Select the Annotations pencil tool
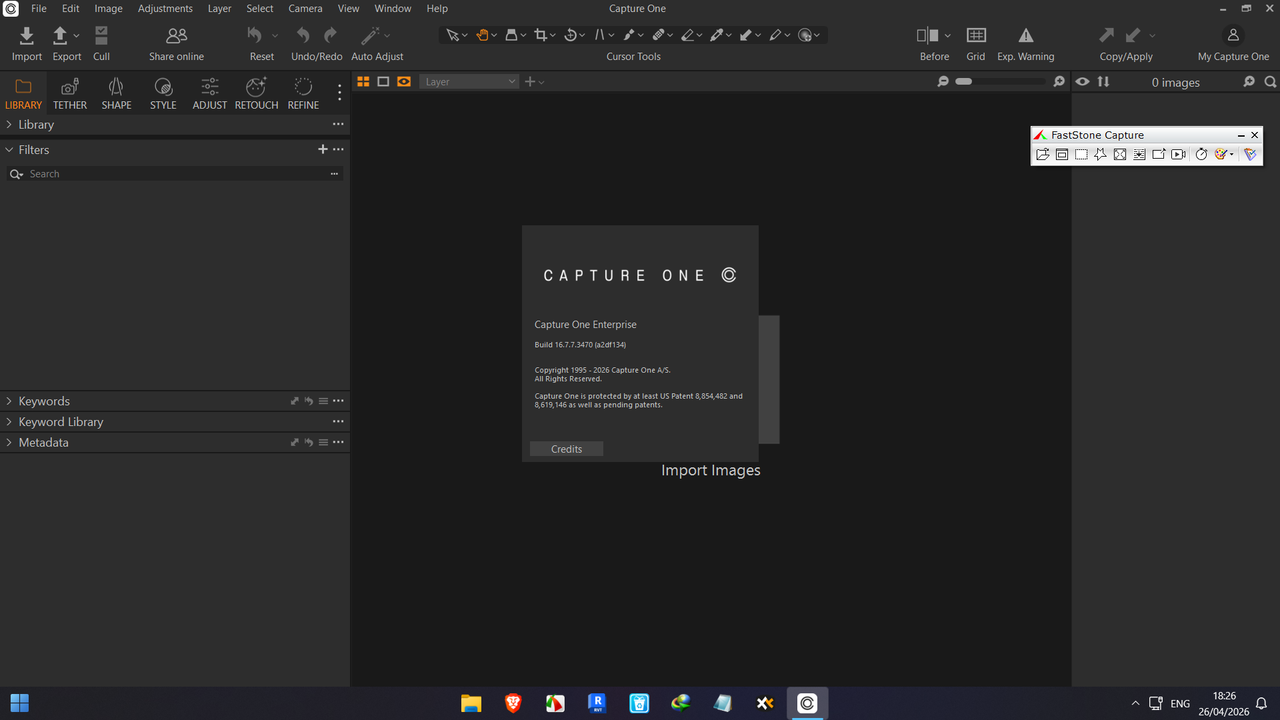1280x720 pixels. coord(776,35)
